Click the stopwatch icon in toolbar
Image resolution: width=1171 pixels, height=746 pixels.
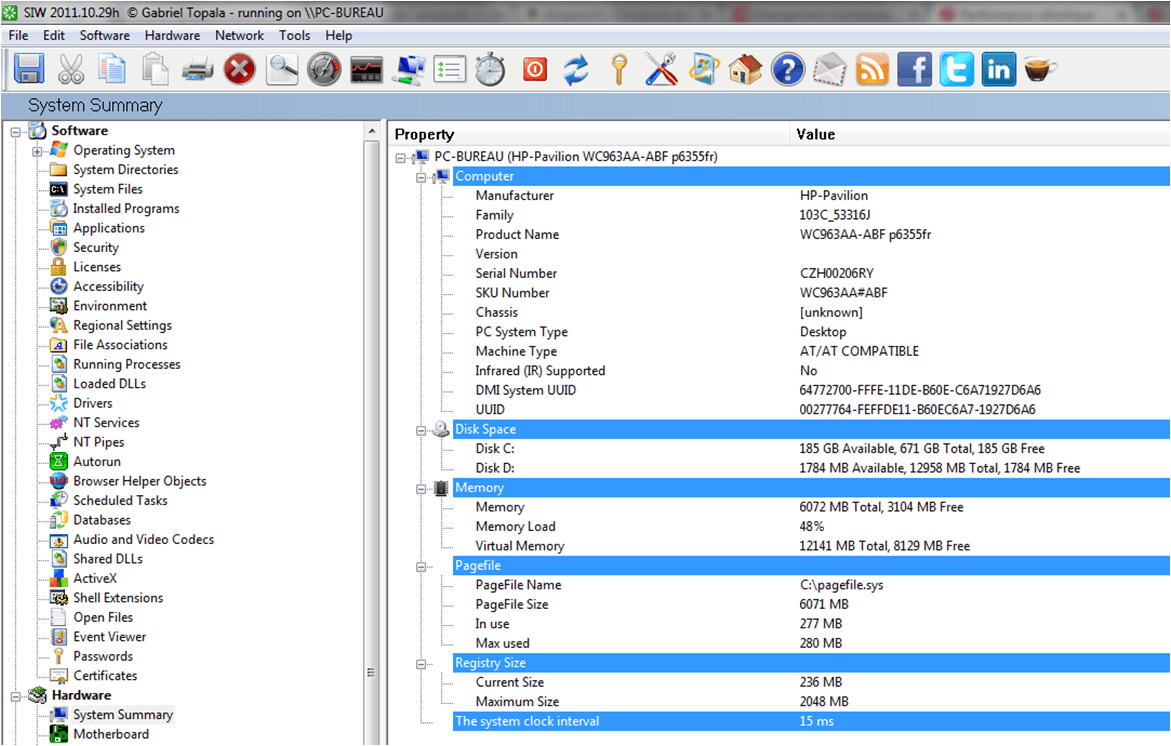(490, 69)
